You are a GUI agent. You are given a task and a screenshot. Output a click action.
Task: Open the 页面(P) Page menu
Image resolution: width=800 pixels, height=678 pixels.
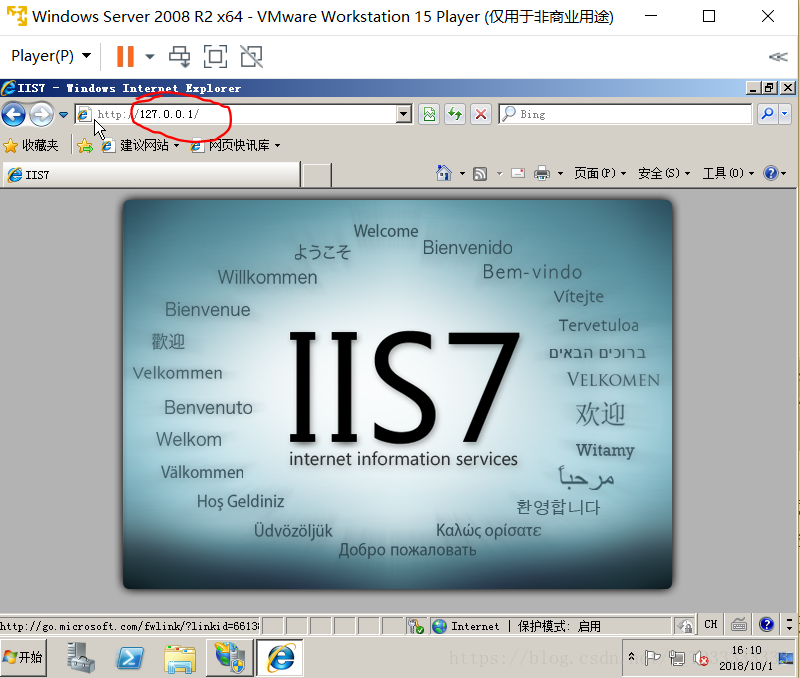(599, 173)
